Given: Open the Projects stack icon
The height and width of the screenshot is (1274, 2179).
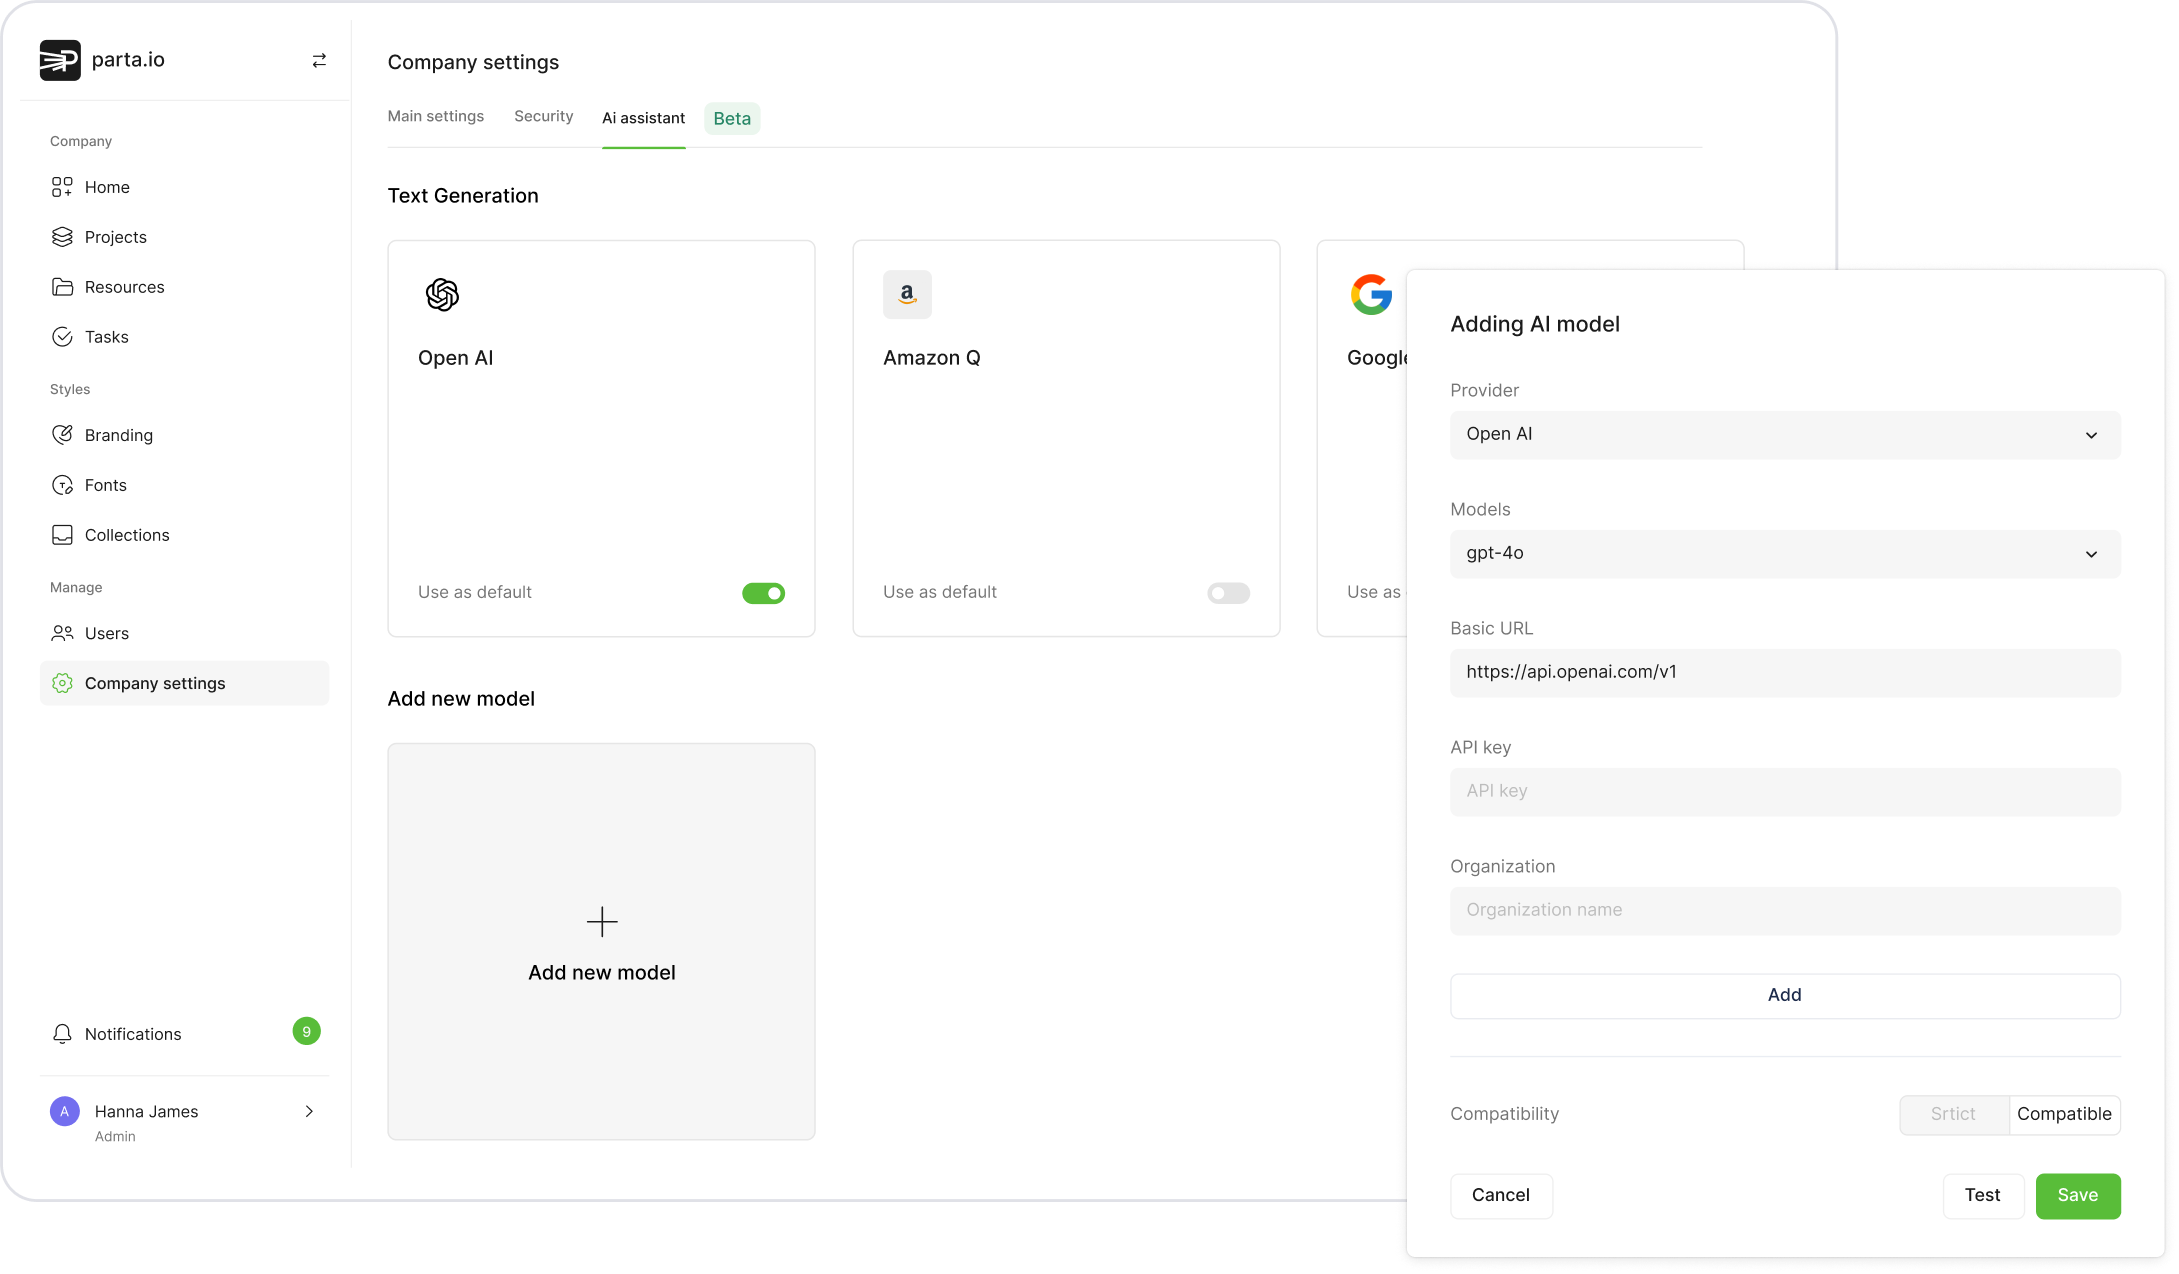Looking at the screenshot, I should point(62,237).
